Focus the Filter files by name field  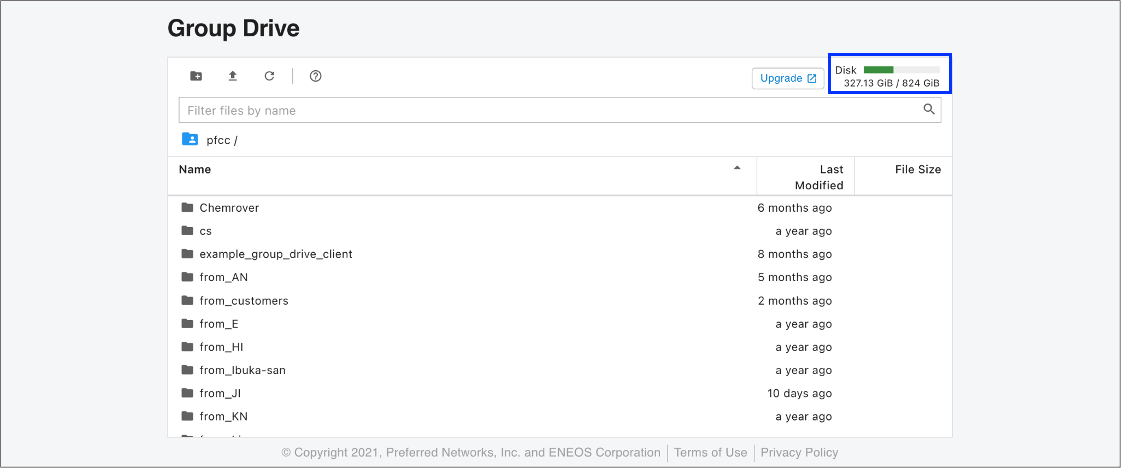550,110
